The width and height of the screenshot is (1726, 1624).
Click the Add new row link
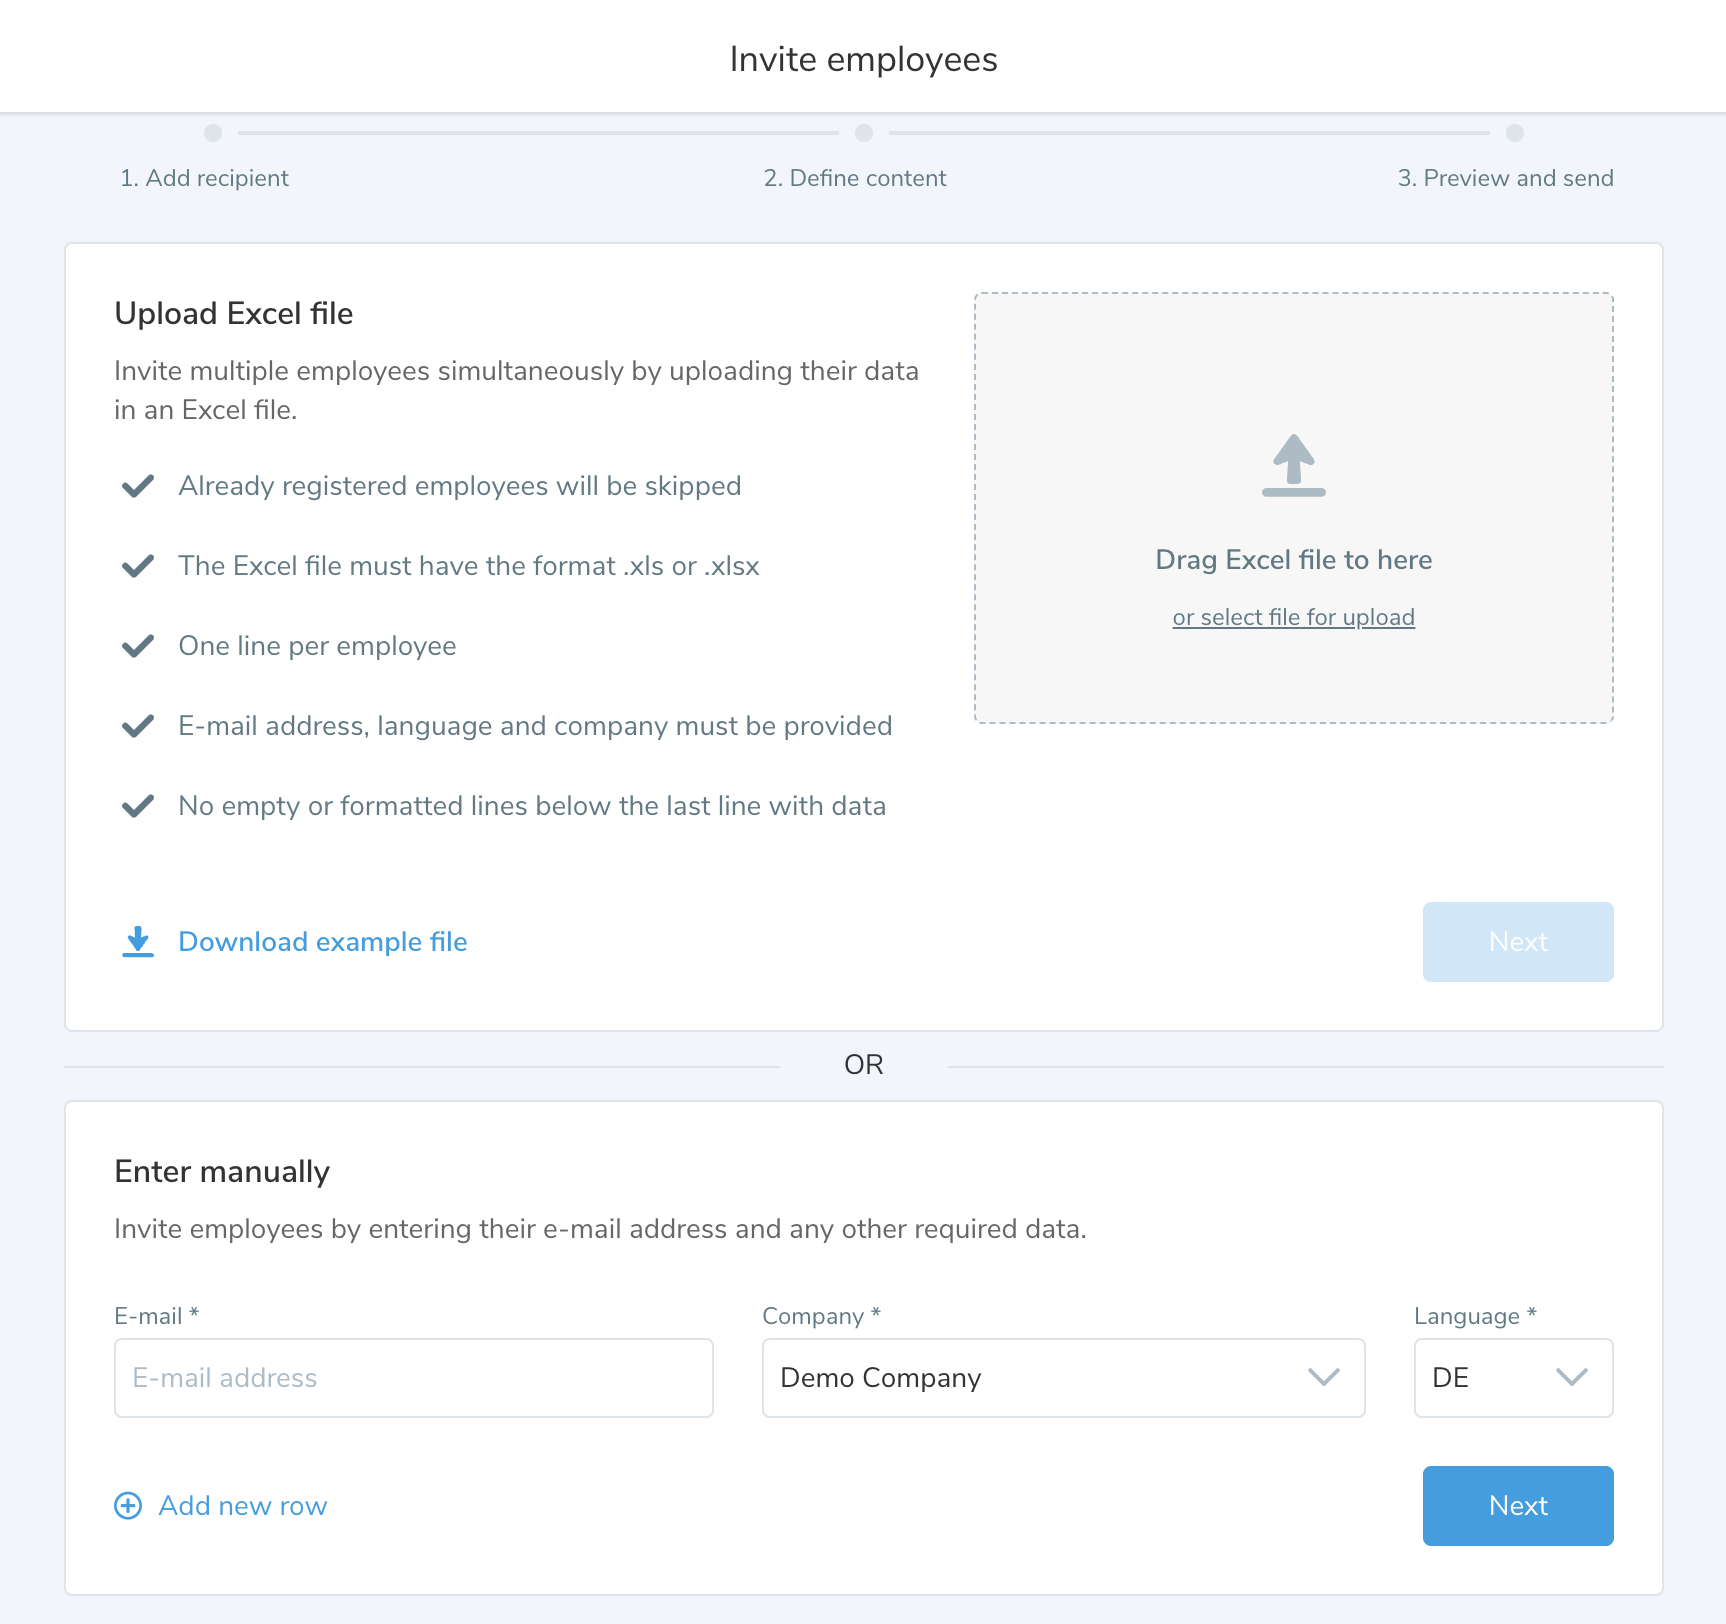(x=243, y=1506)
